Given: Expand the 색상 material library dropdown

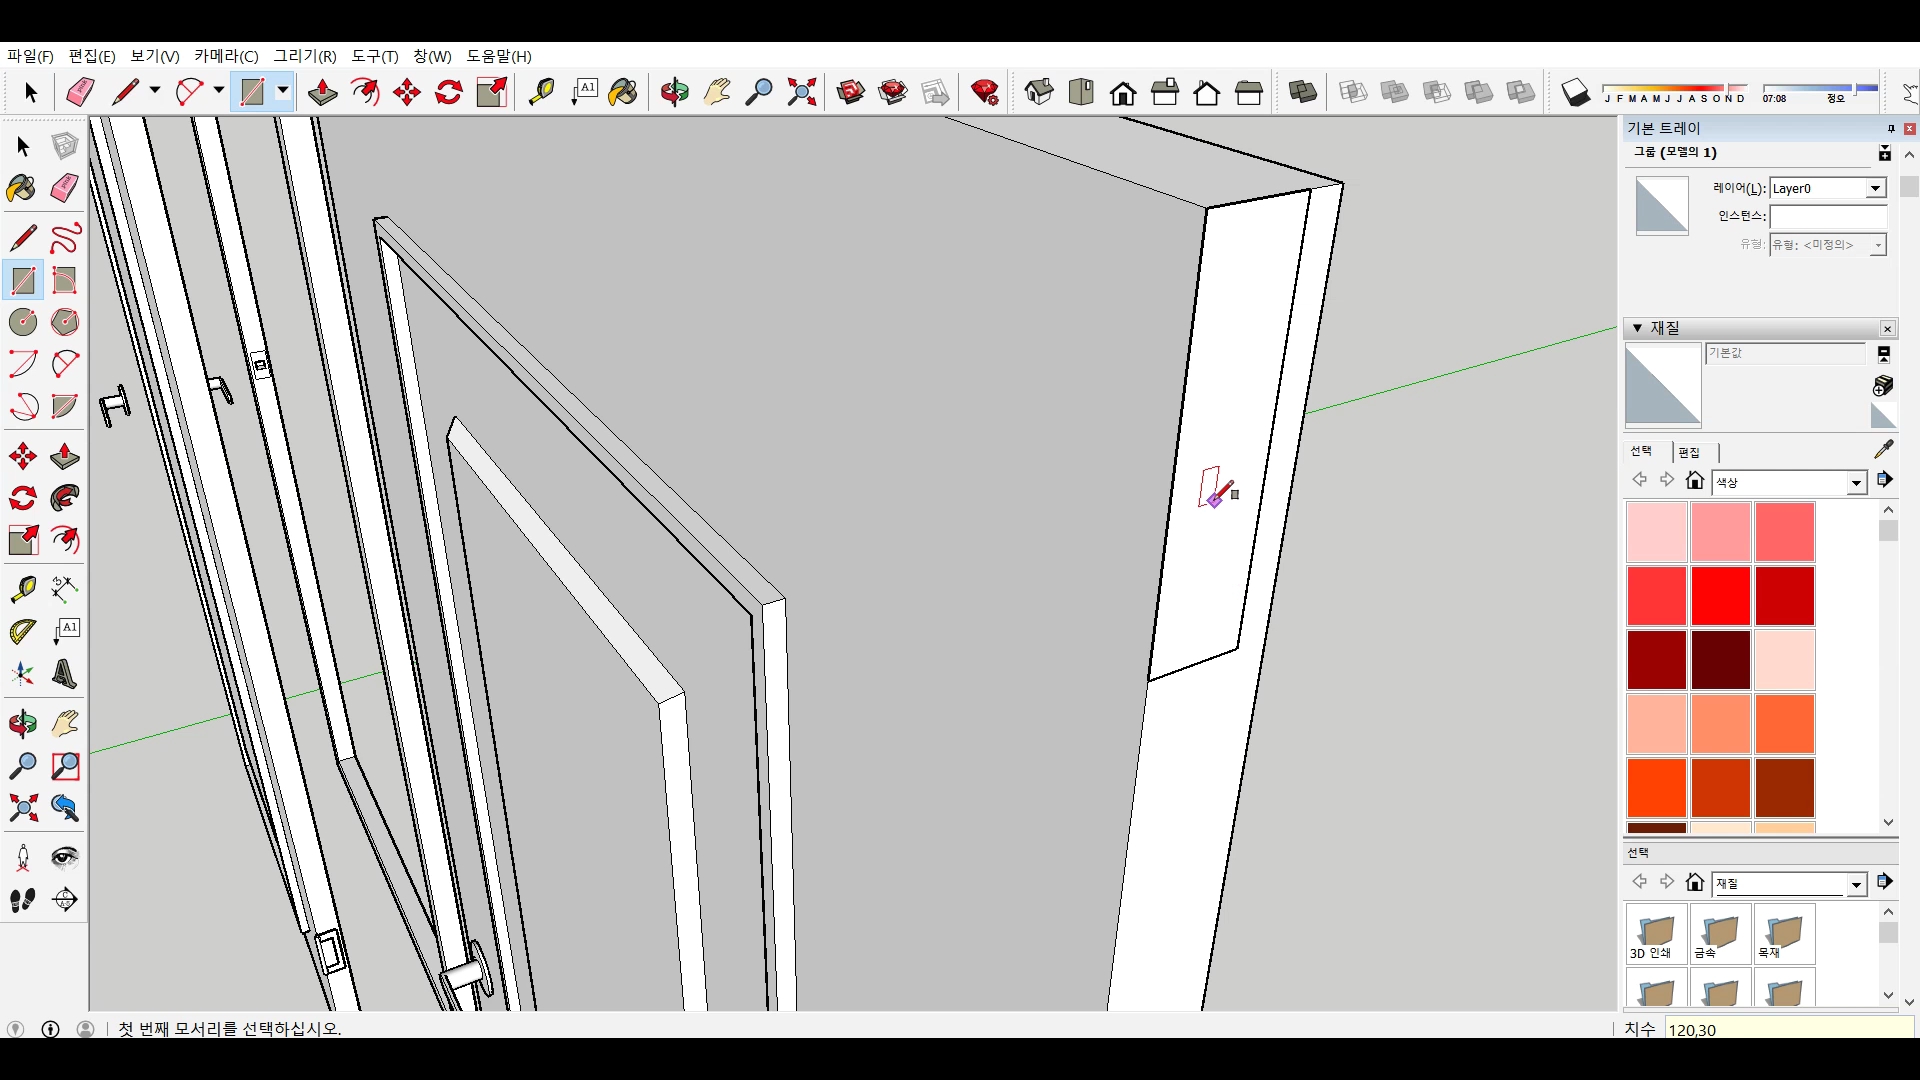Looking at the screenshot, I should 1856,483.
